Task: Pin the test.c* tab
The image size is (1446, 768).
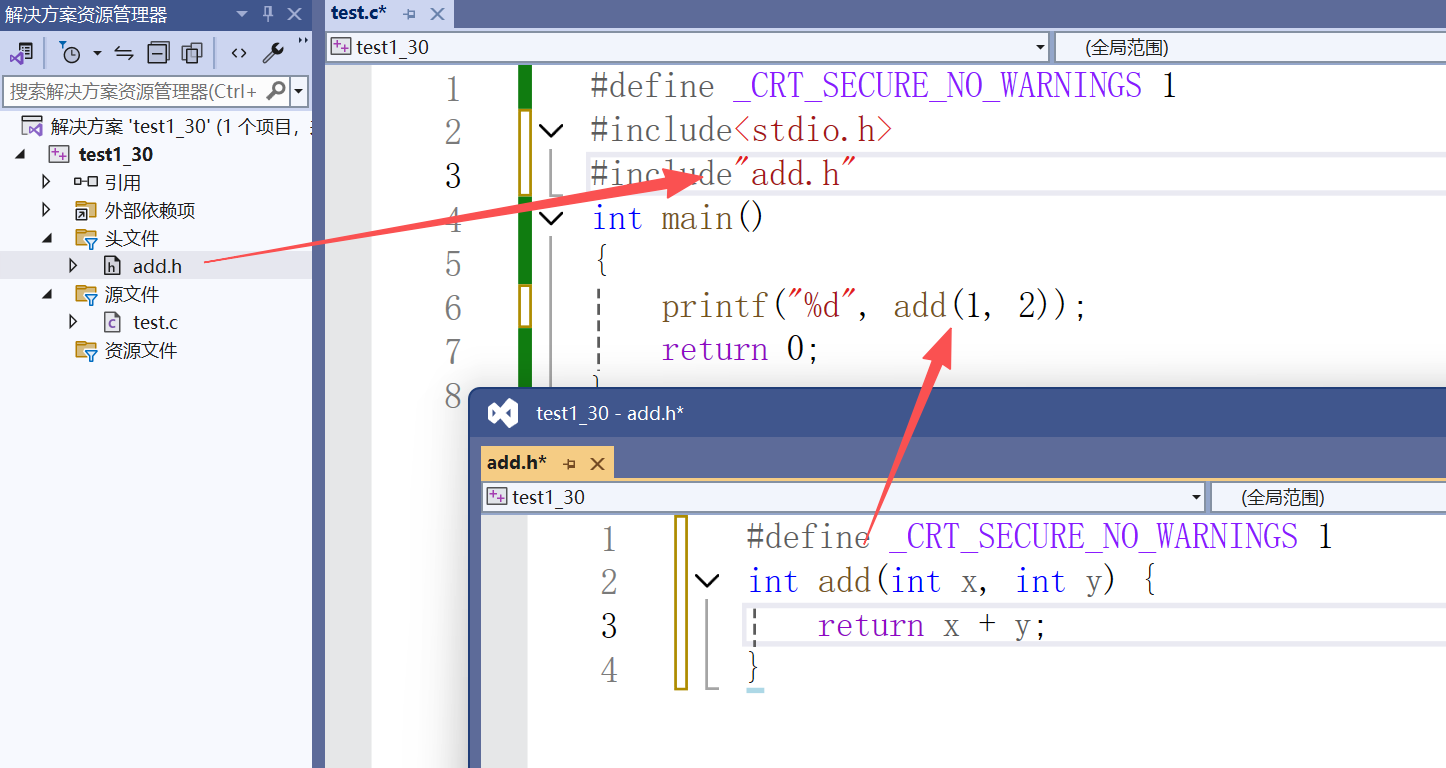Action: (x=410, y=14)
